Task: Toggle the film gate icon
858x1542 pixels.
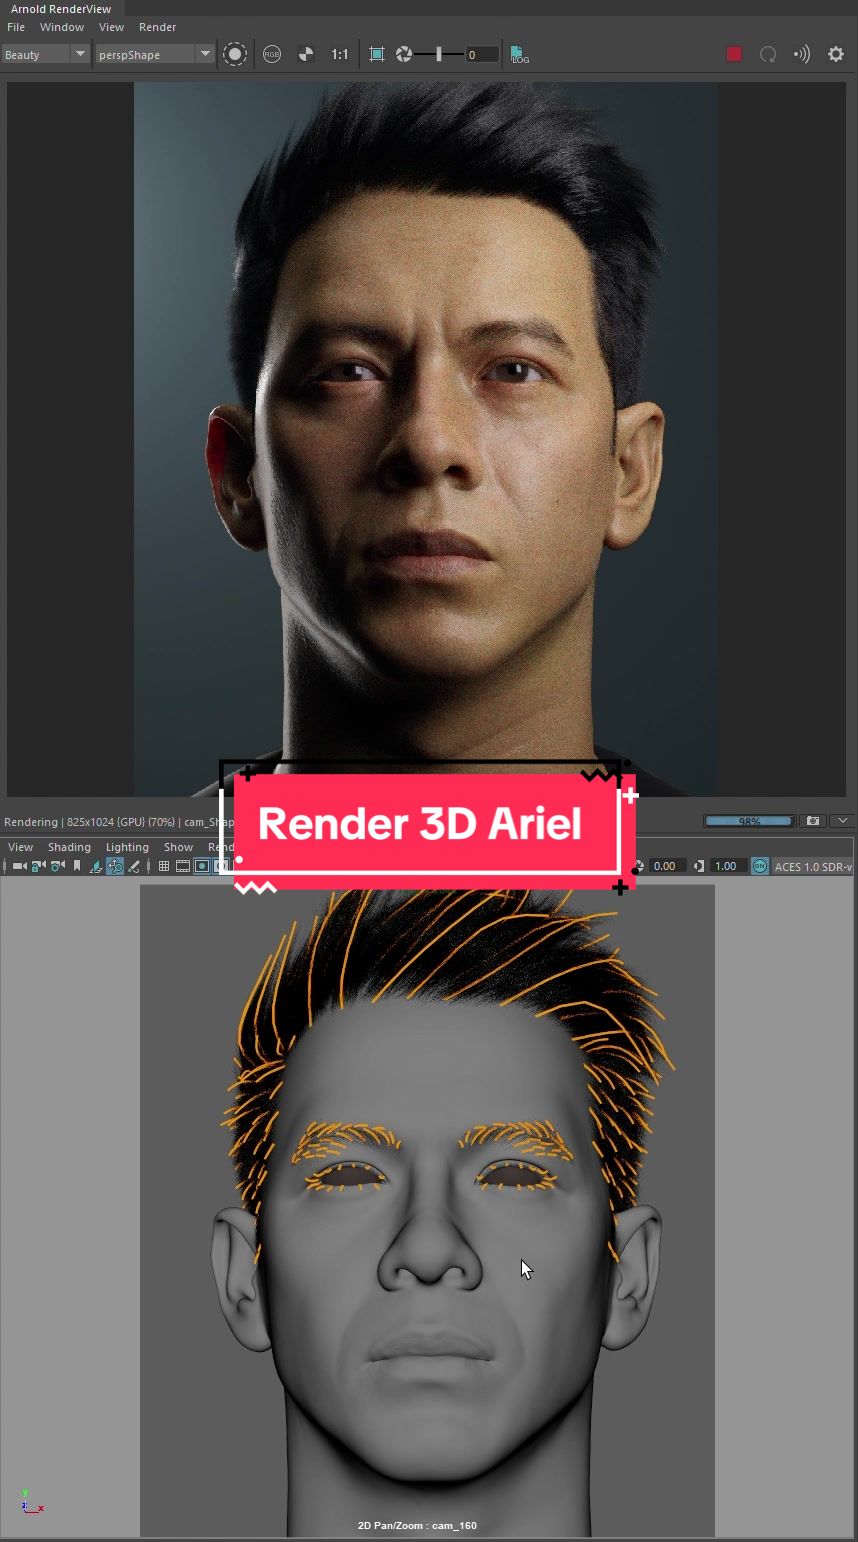Action: tap(183, 866)
